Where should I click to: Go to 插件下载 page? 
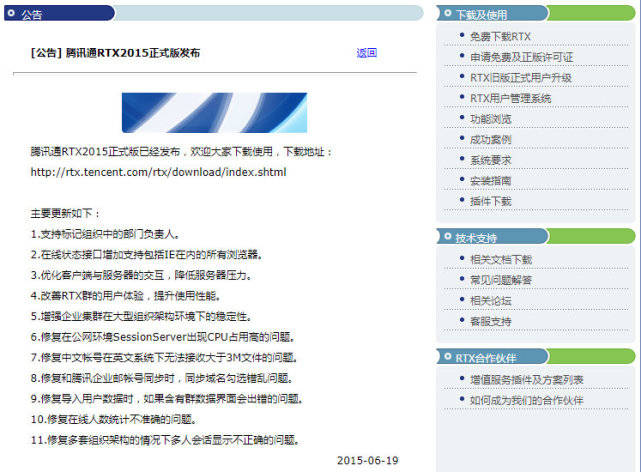(x=491, y=201)
